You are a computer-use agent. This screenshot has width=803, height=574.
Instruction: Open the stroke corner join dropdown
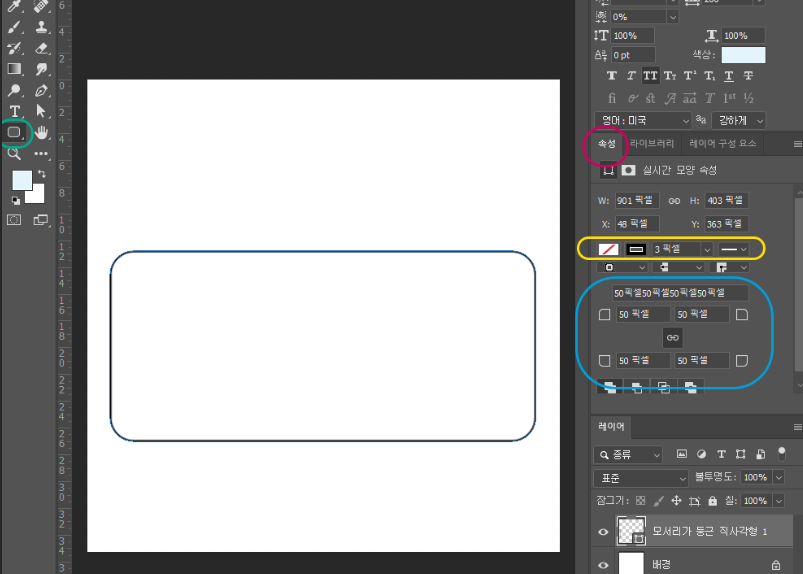pyautogui.click(x=729, y=267)
